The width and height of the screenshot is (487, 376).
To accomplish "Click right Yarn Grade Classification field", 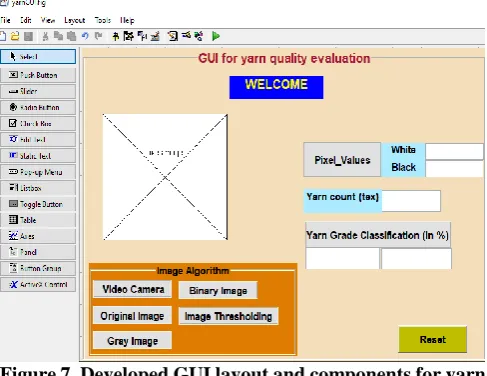I will (x=416, y=259).
